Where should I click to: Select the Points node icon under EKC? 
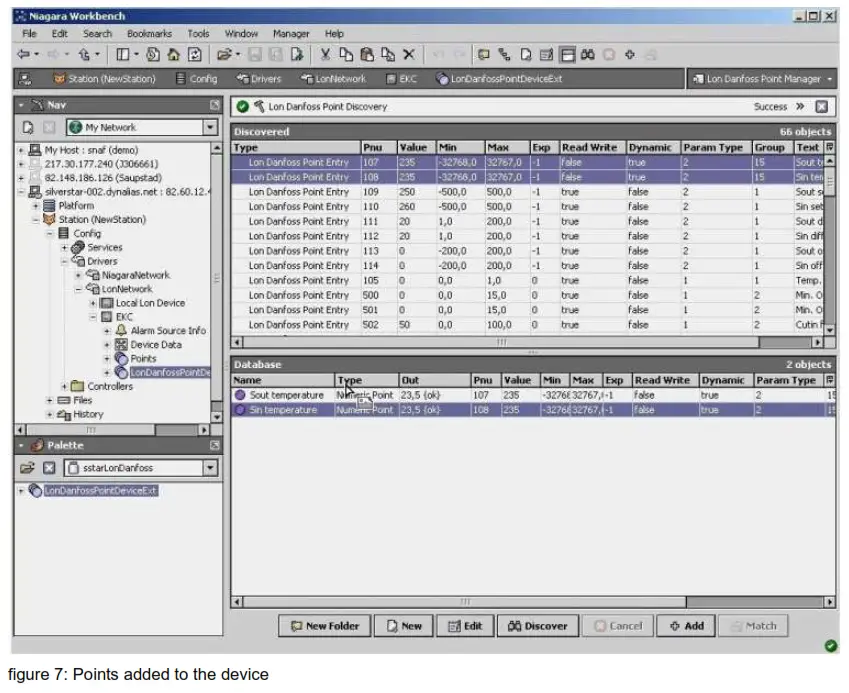click(x=122, y=358)
